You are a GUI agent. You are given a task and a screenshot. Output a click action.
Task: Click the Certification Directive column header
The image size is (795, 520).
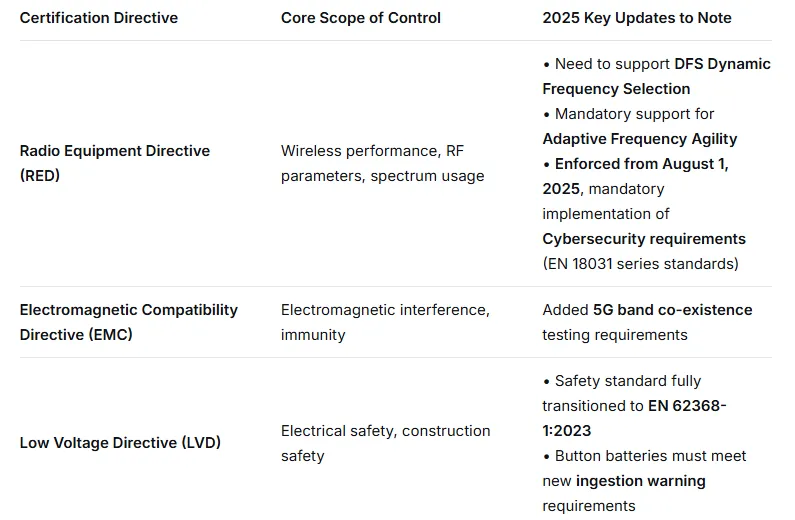99,18
